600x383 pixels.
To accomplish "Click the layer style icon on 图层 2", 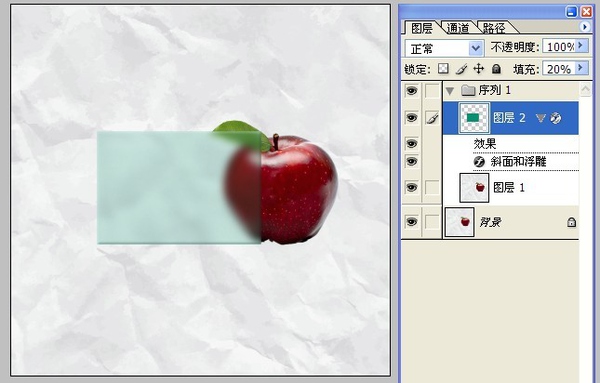I will 556,118.
